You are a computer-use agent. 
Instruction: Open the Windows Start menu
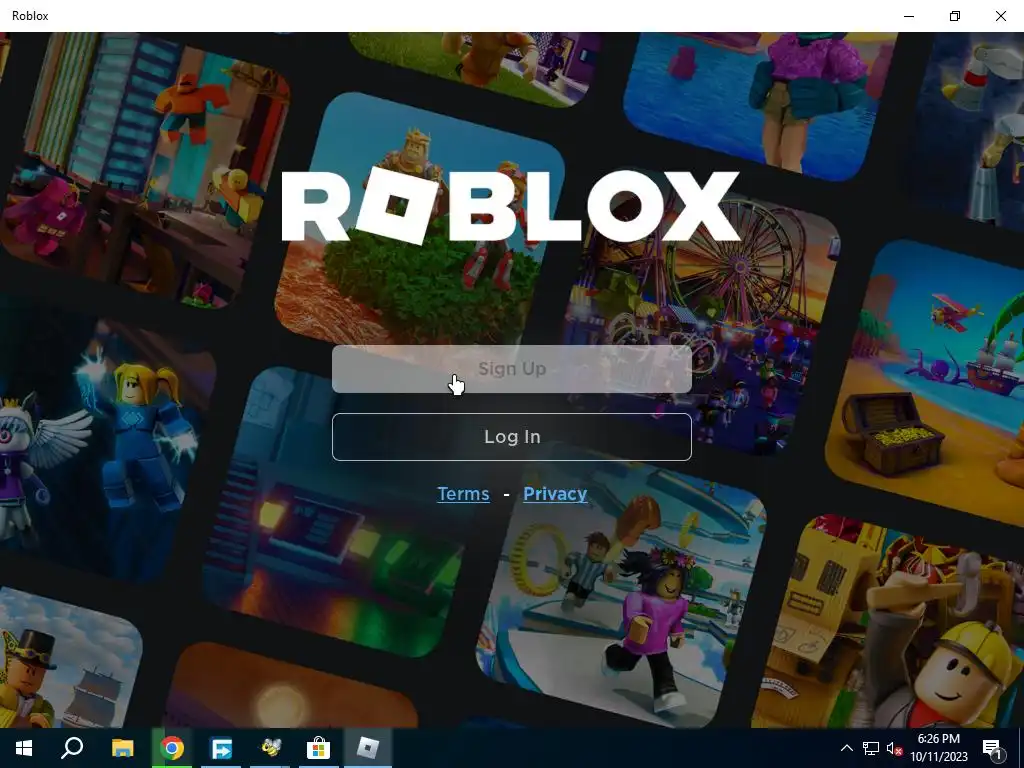pos(24,748)
